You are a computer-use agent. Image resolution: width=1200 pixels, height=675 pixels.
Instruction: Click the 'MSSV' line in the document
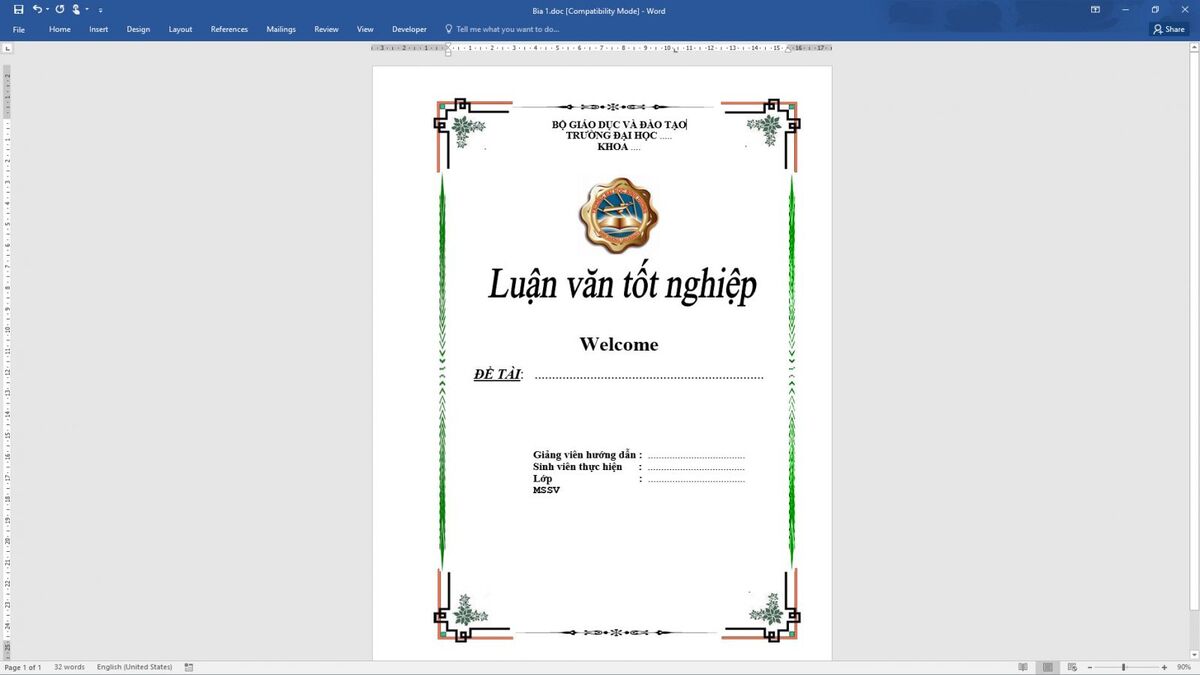click(x=546, y=490)
